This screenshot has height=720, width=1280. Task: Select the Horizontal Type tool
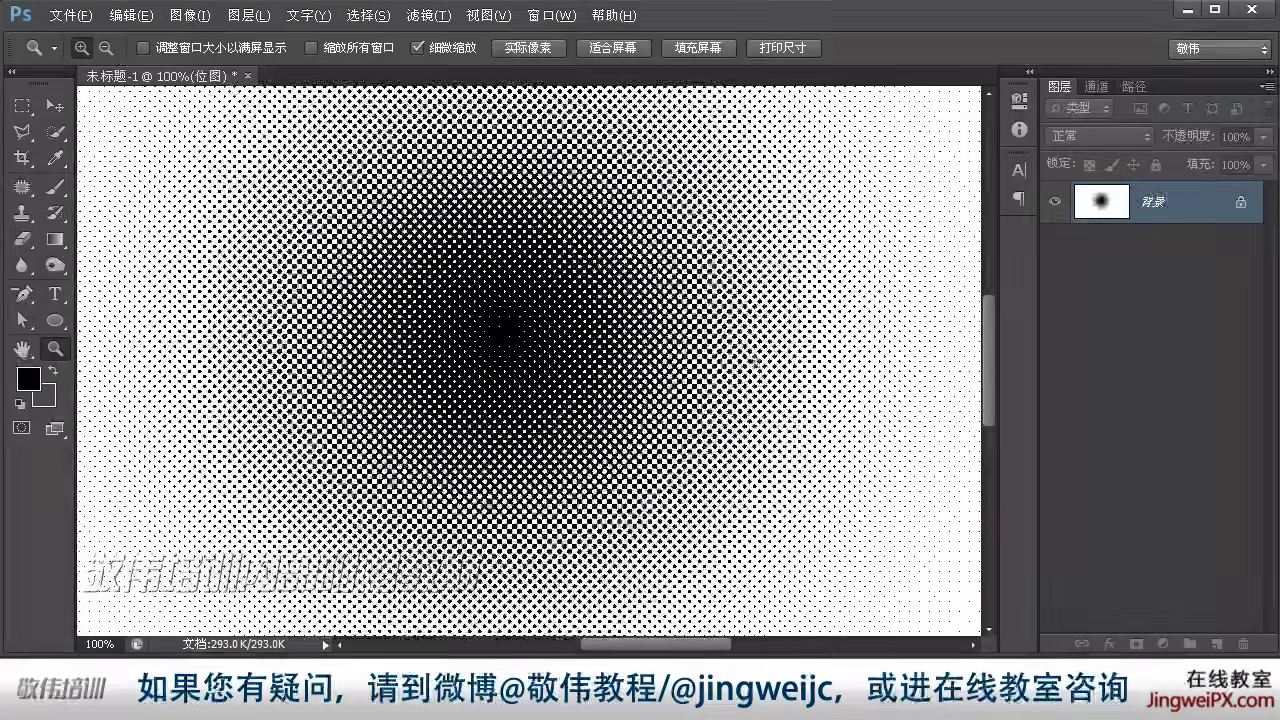point(55,294)
